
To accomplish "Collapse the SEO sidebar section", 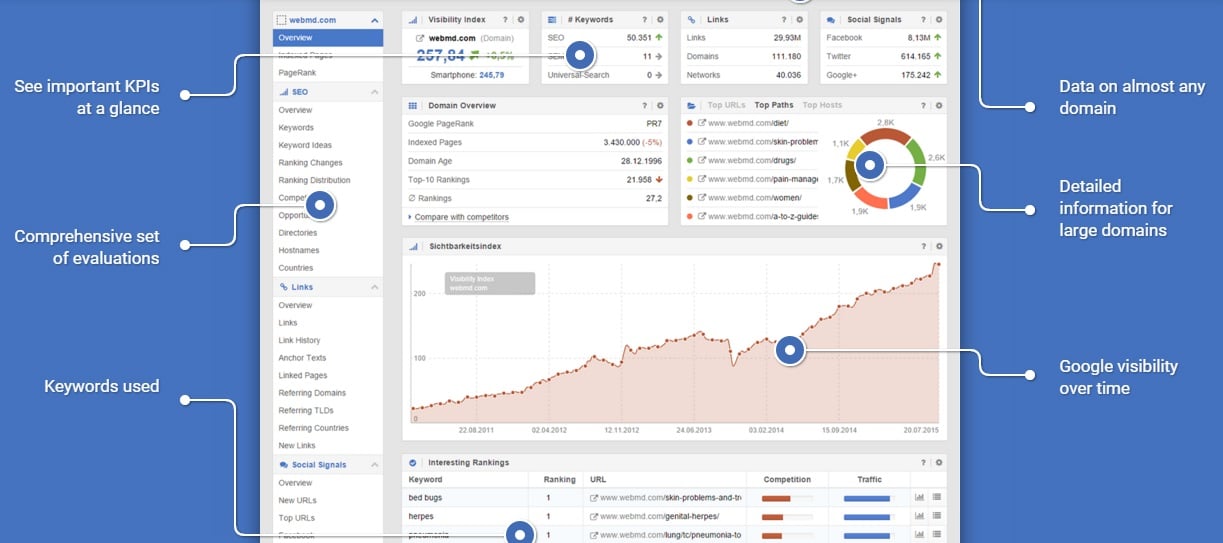I will (375, 91).
